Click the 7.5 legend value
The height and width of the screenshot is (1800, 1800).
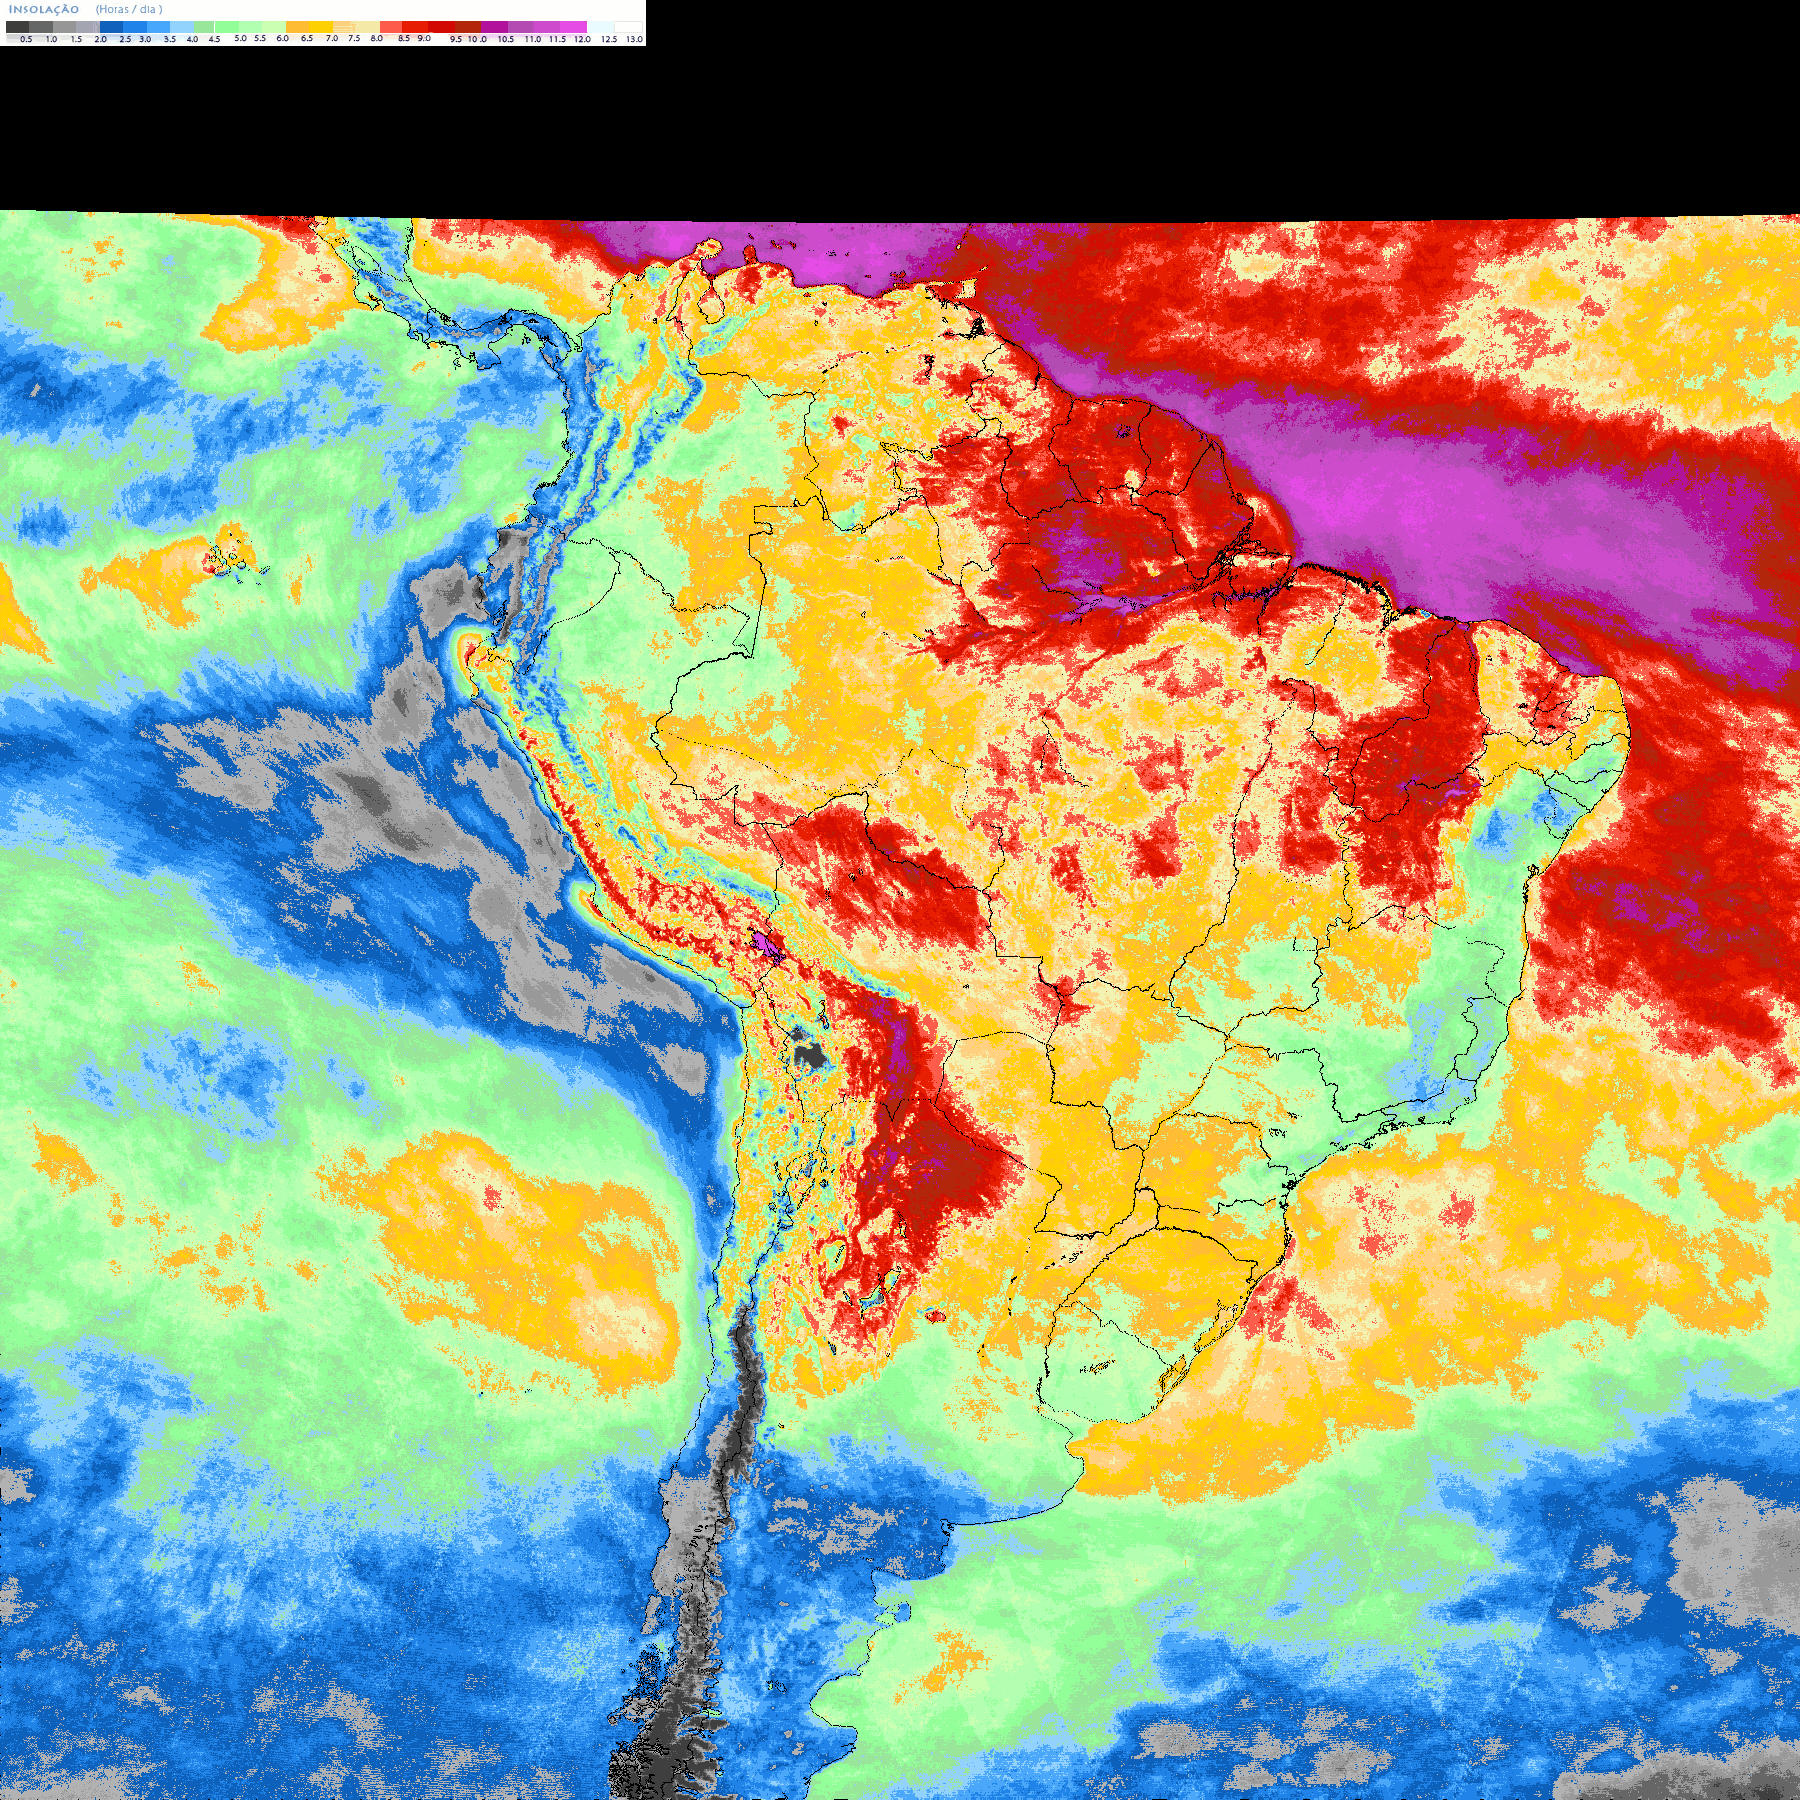click(x=354, y=38)
